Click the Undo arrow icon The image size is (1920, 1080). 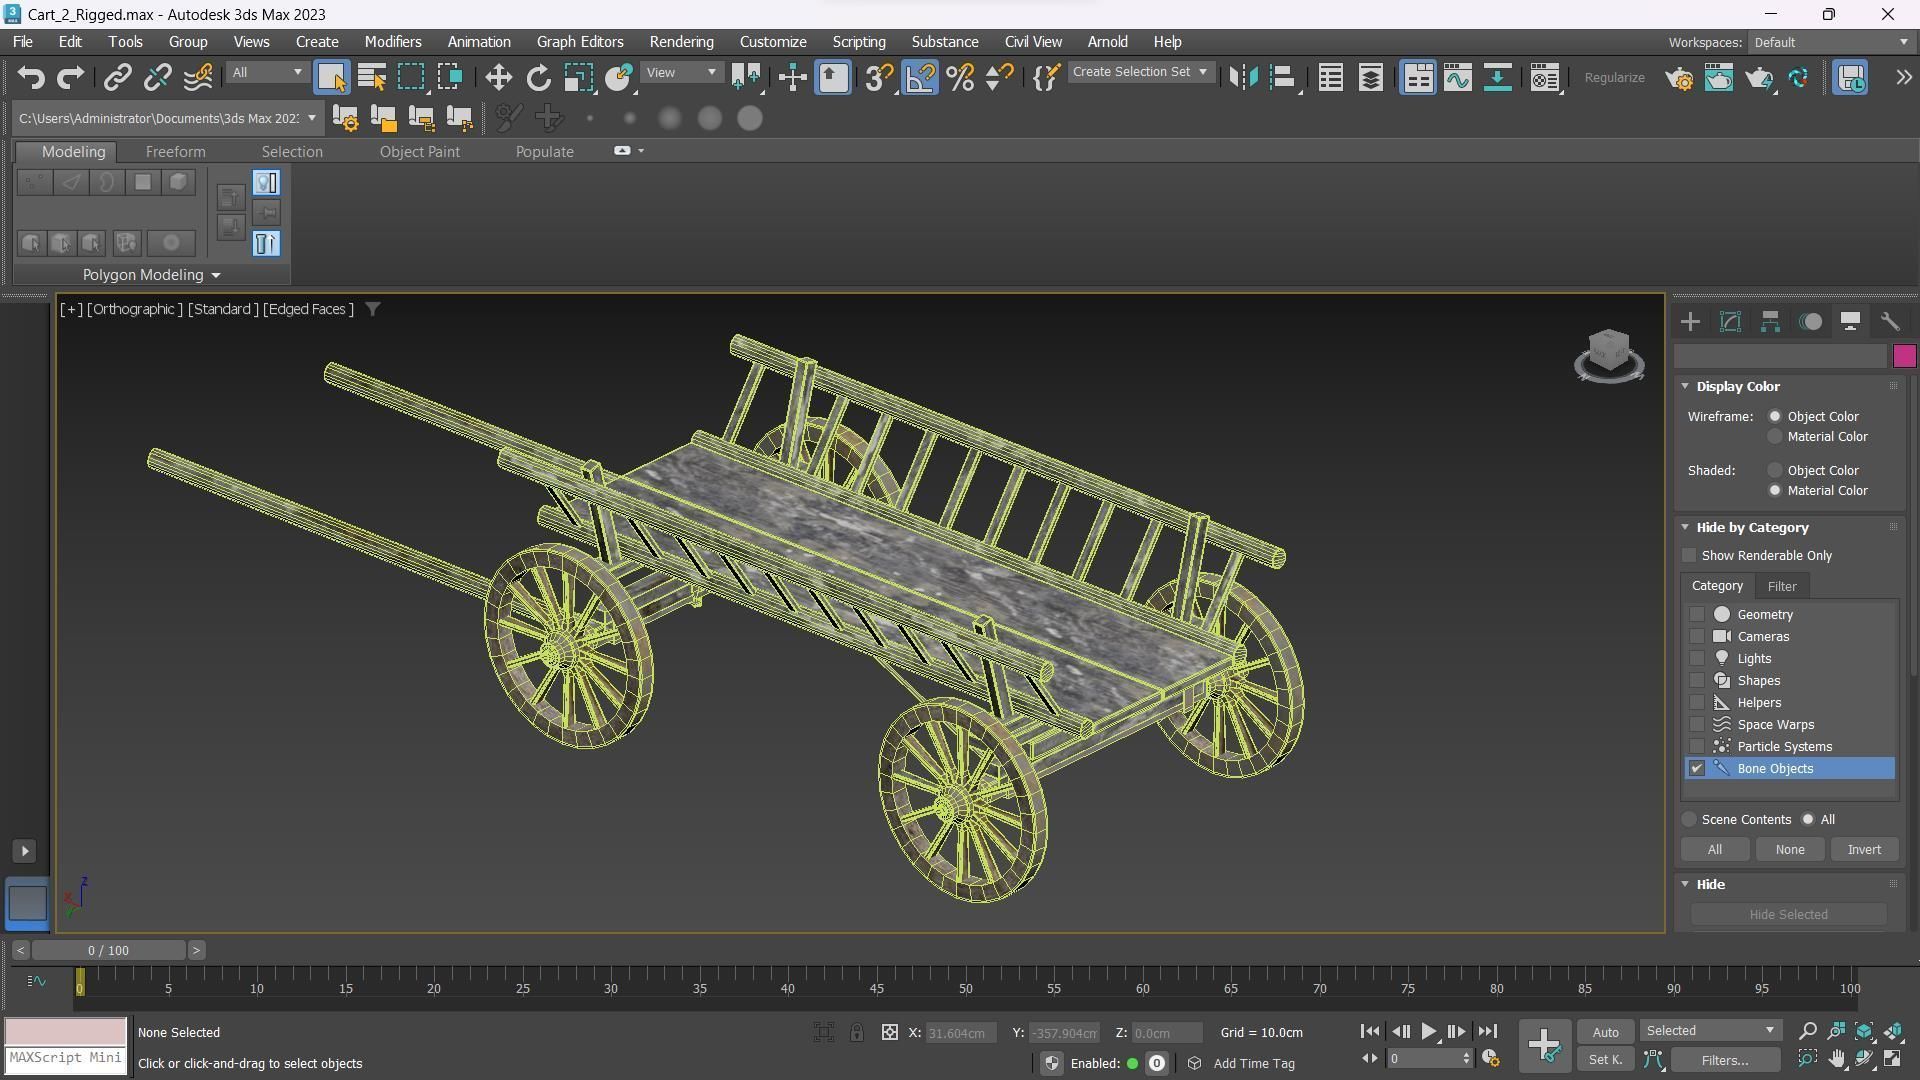click(31, 78)
